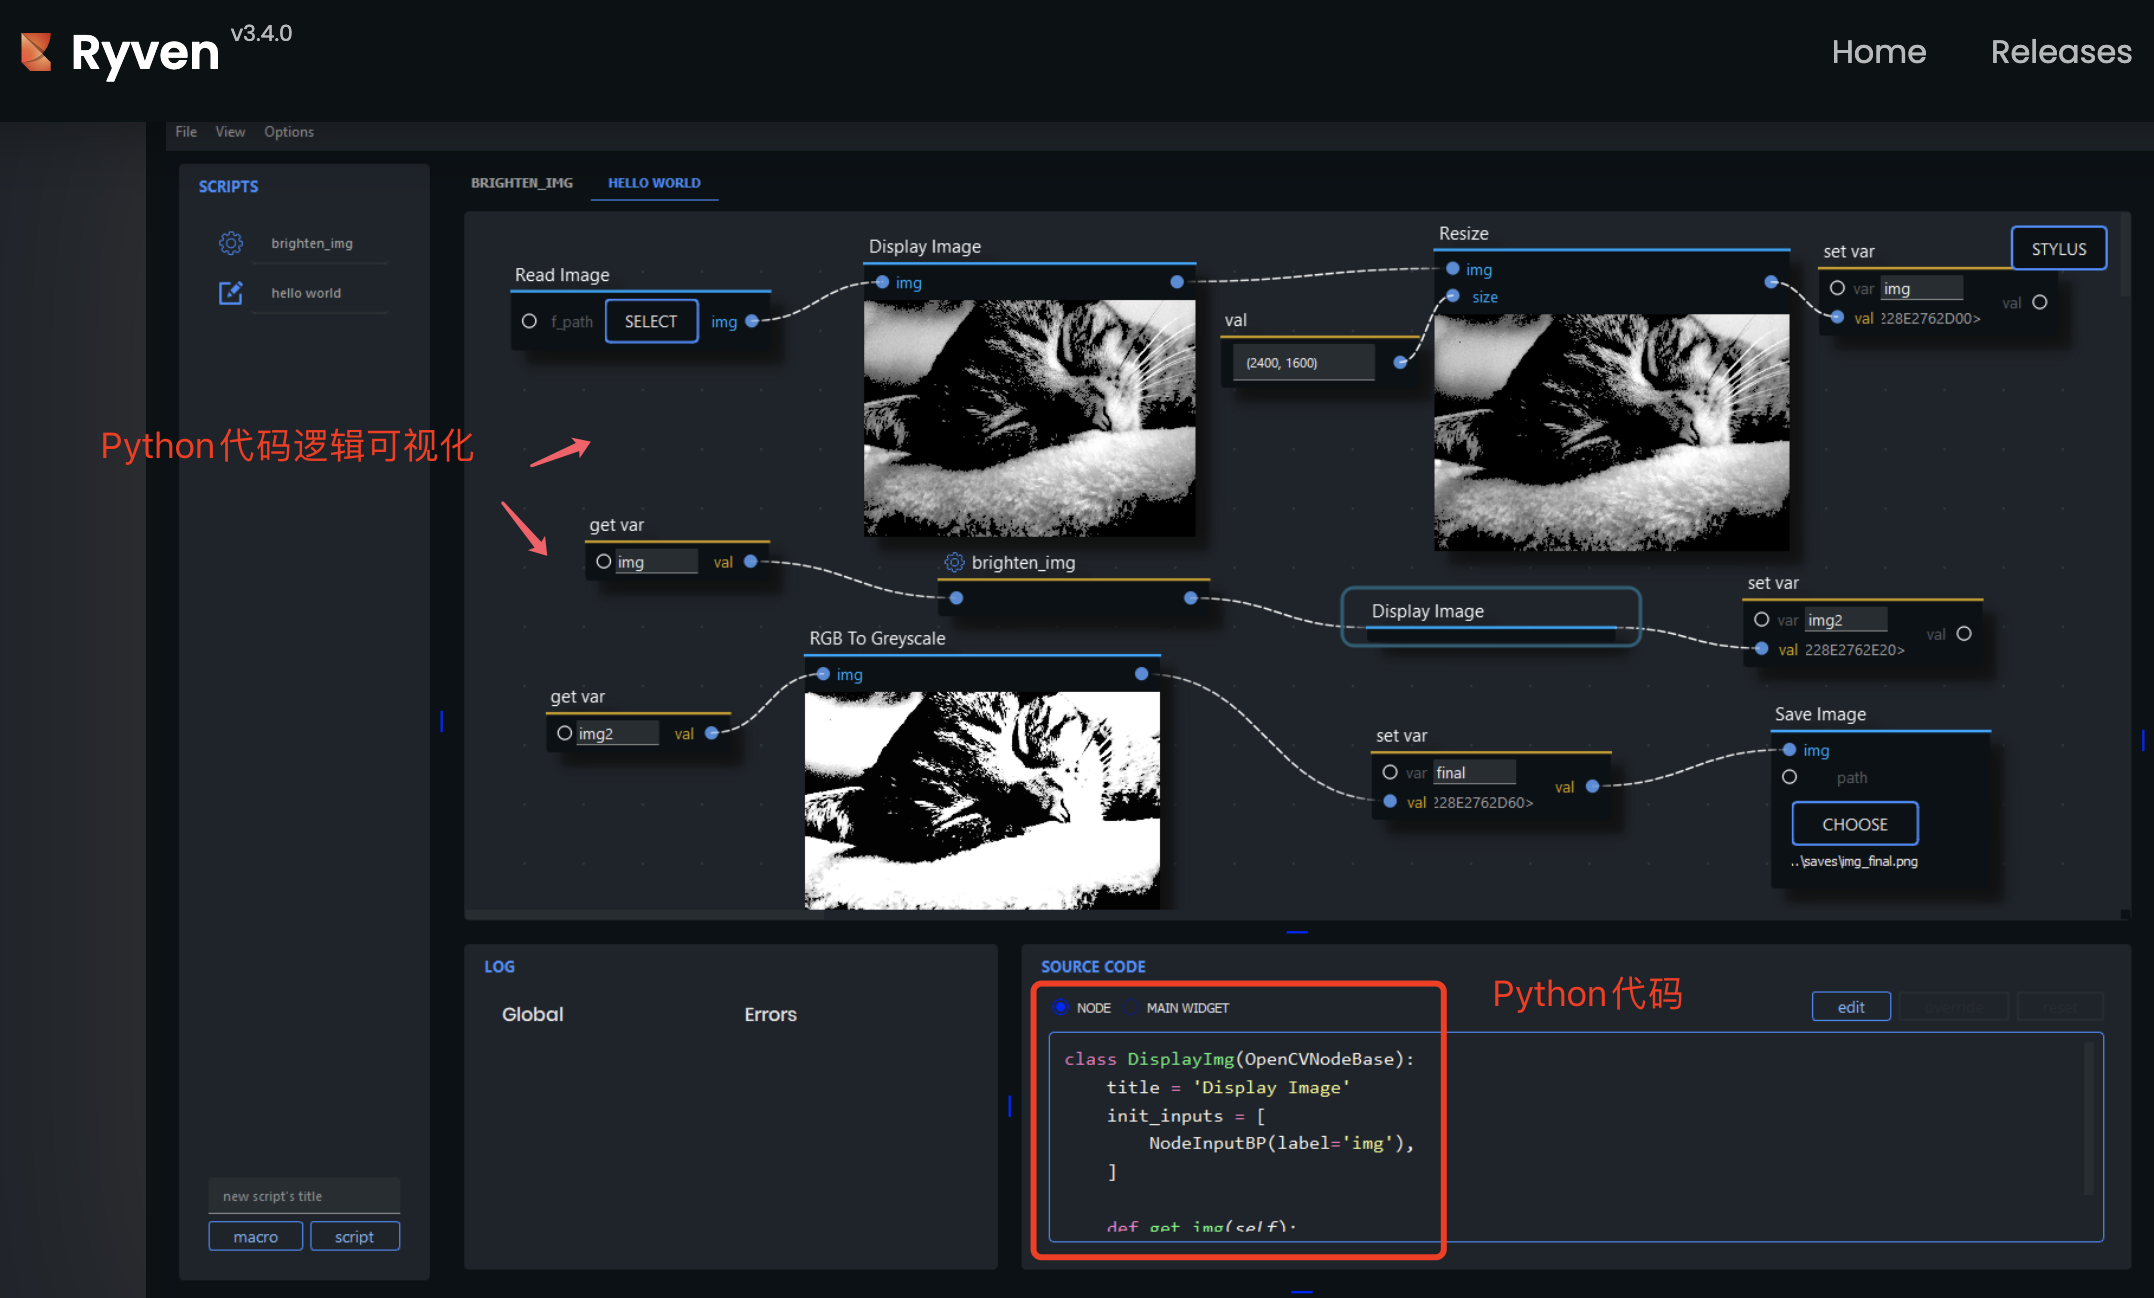Open the View menu
Viewport: 2154px width, 1298px height.
230,132
